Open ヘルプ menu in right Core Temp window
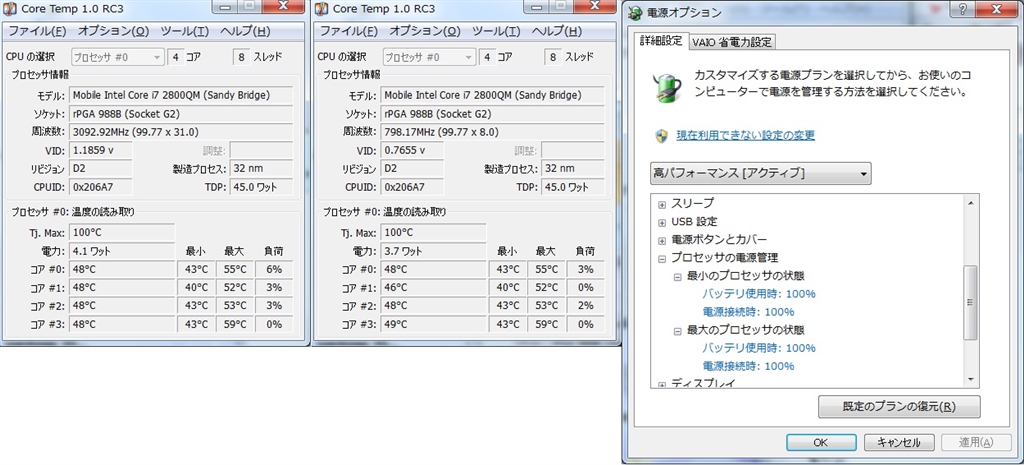The width and height of the screenshot is (1024, 465). pos(556,31)
